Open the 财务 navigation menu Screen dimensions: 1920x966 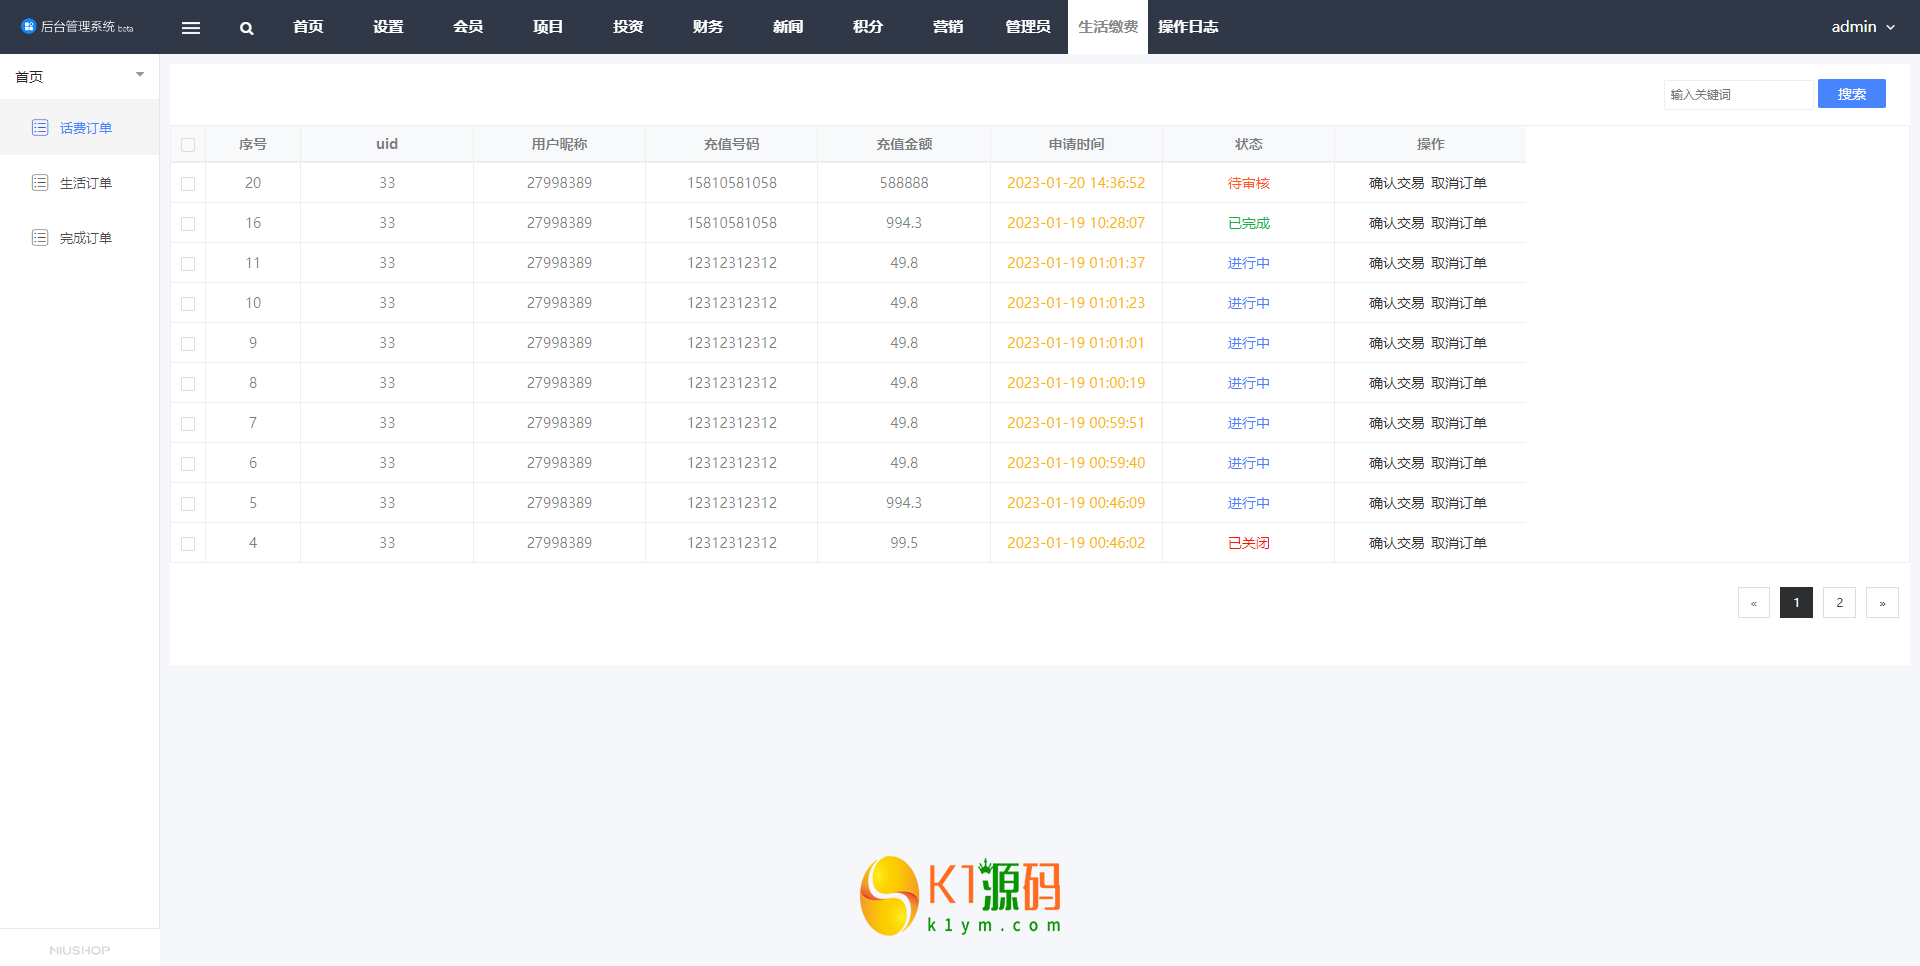point(707,27)
